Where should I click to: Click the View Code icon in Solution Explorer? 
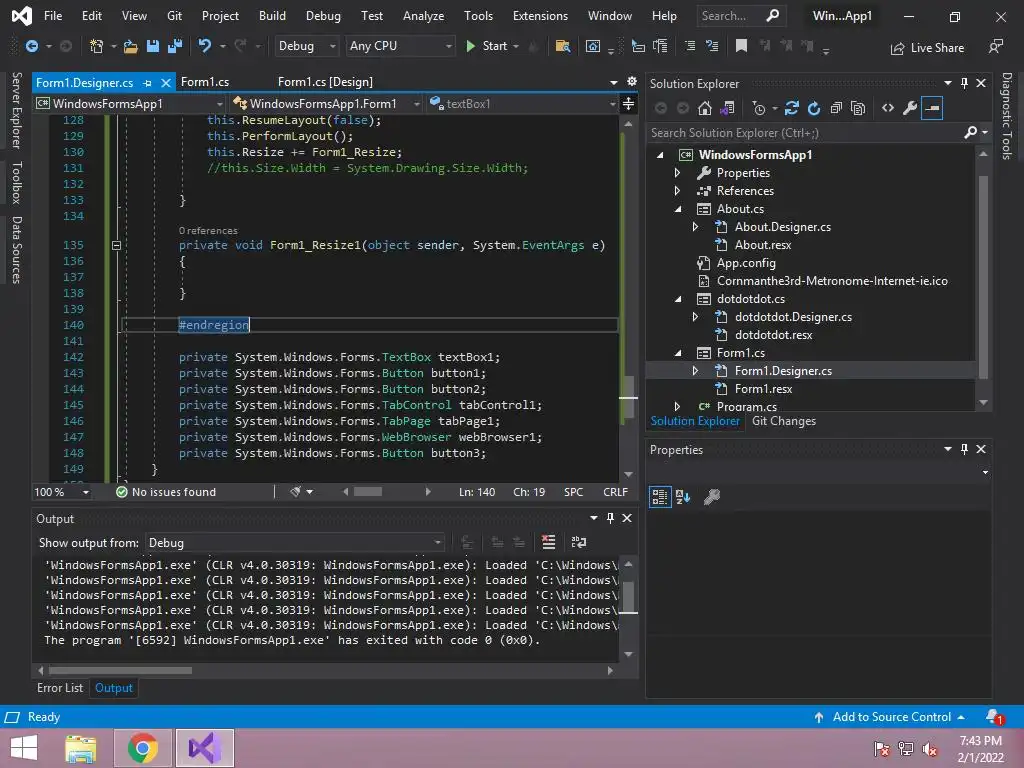point(887,108)
